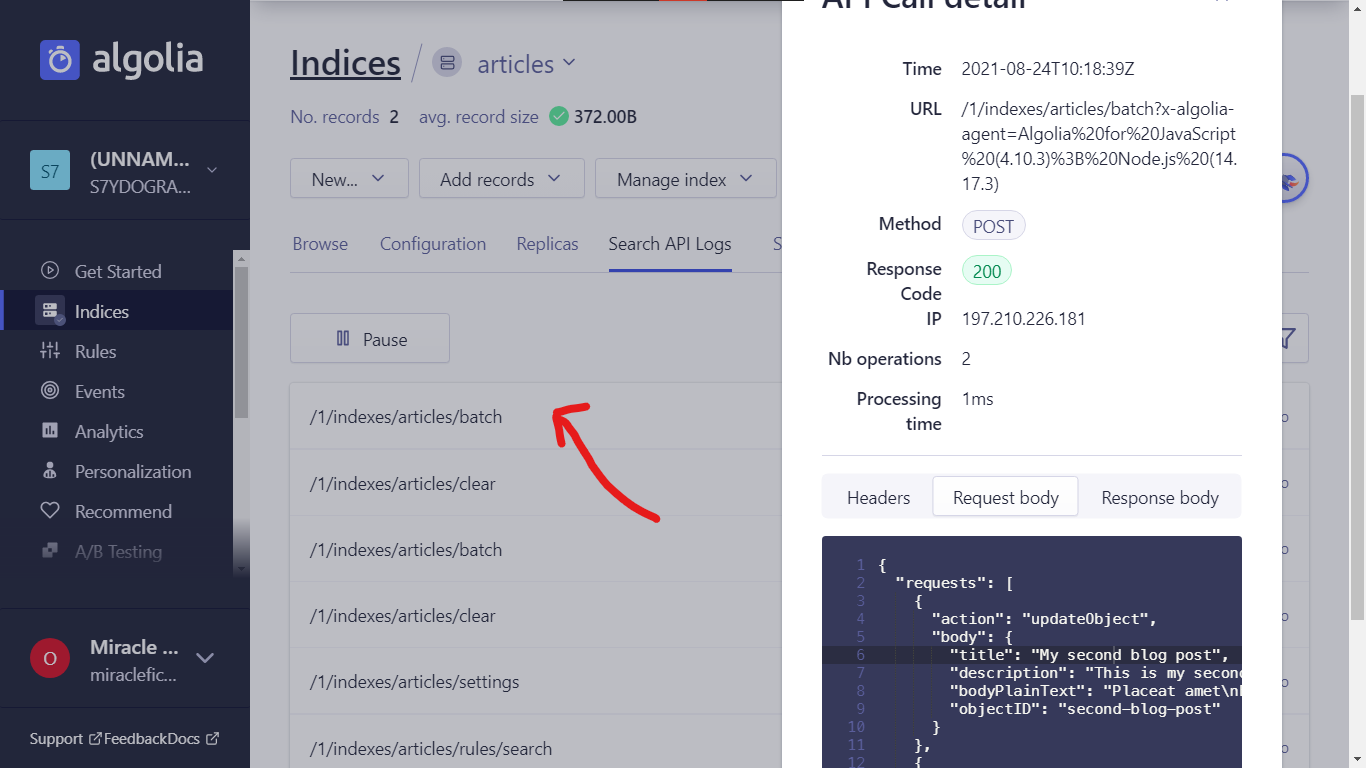Image resolution: width=1366 pixels, height=768 pixels.
Task: Open the New... dropdown
Action: coord(349,178)
